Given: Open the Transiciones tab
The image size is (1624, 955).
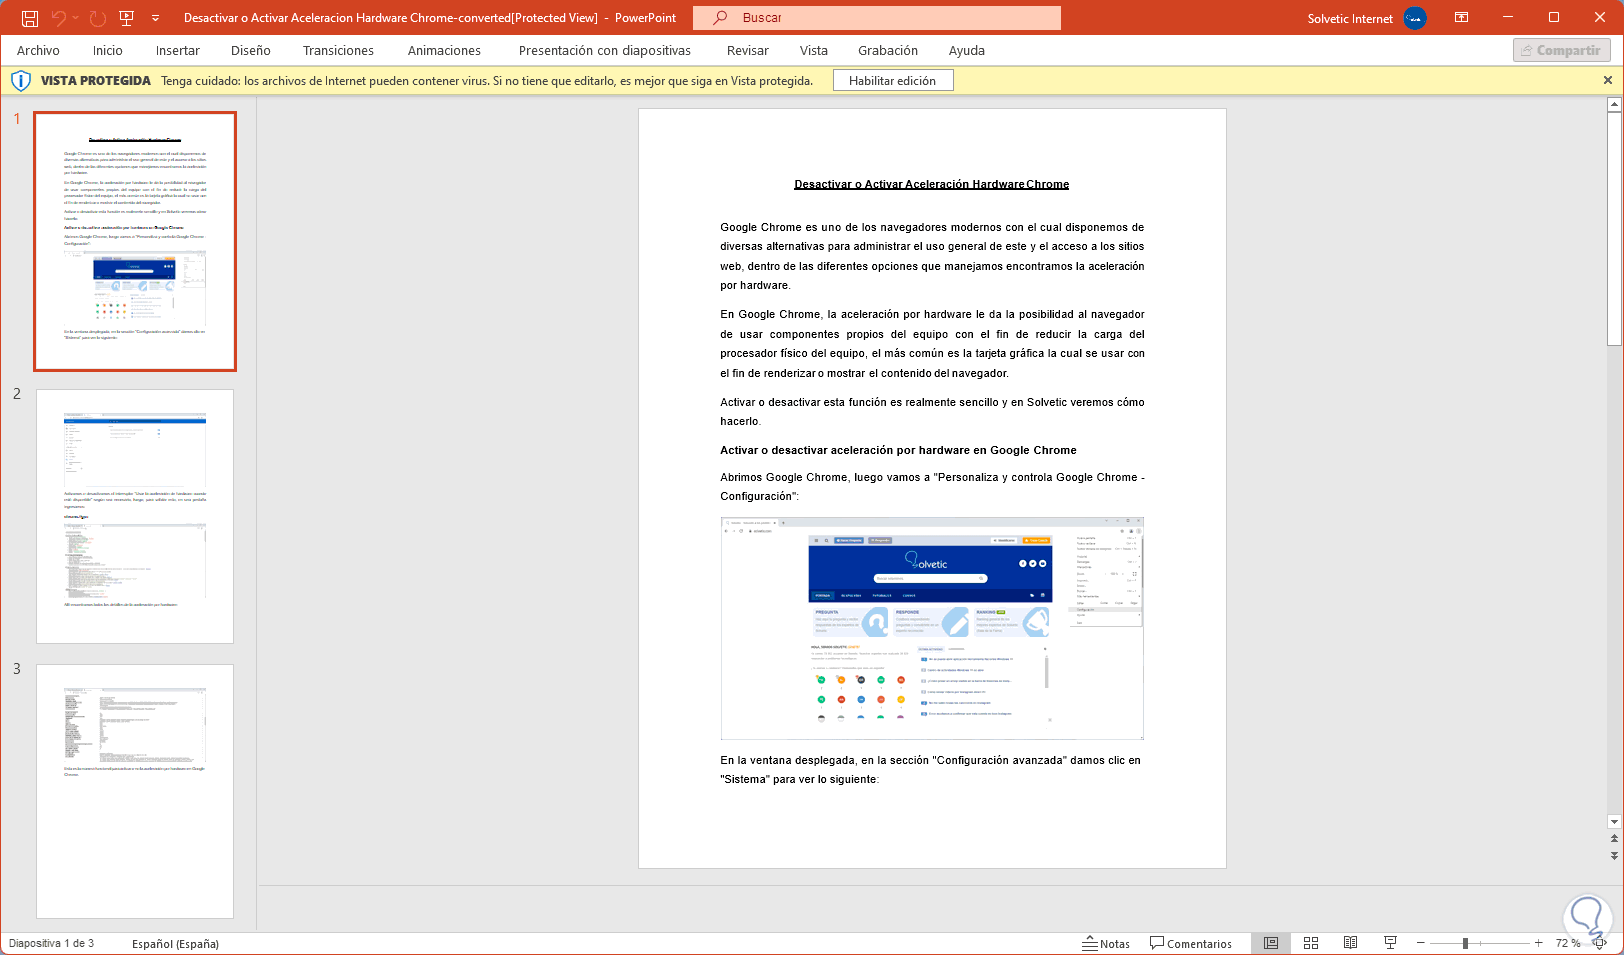Looking at the screenshot, I should (x=338, y=51).
